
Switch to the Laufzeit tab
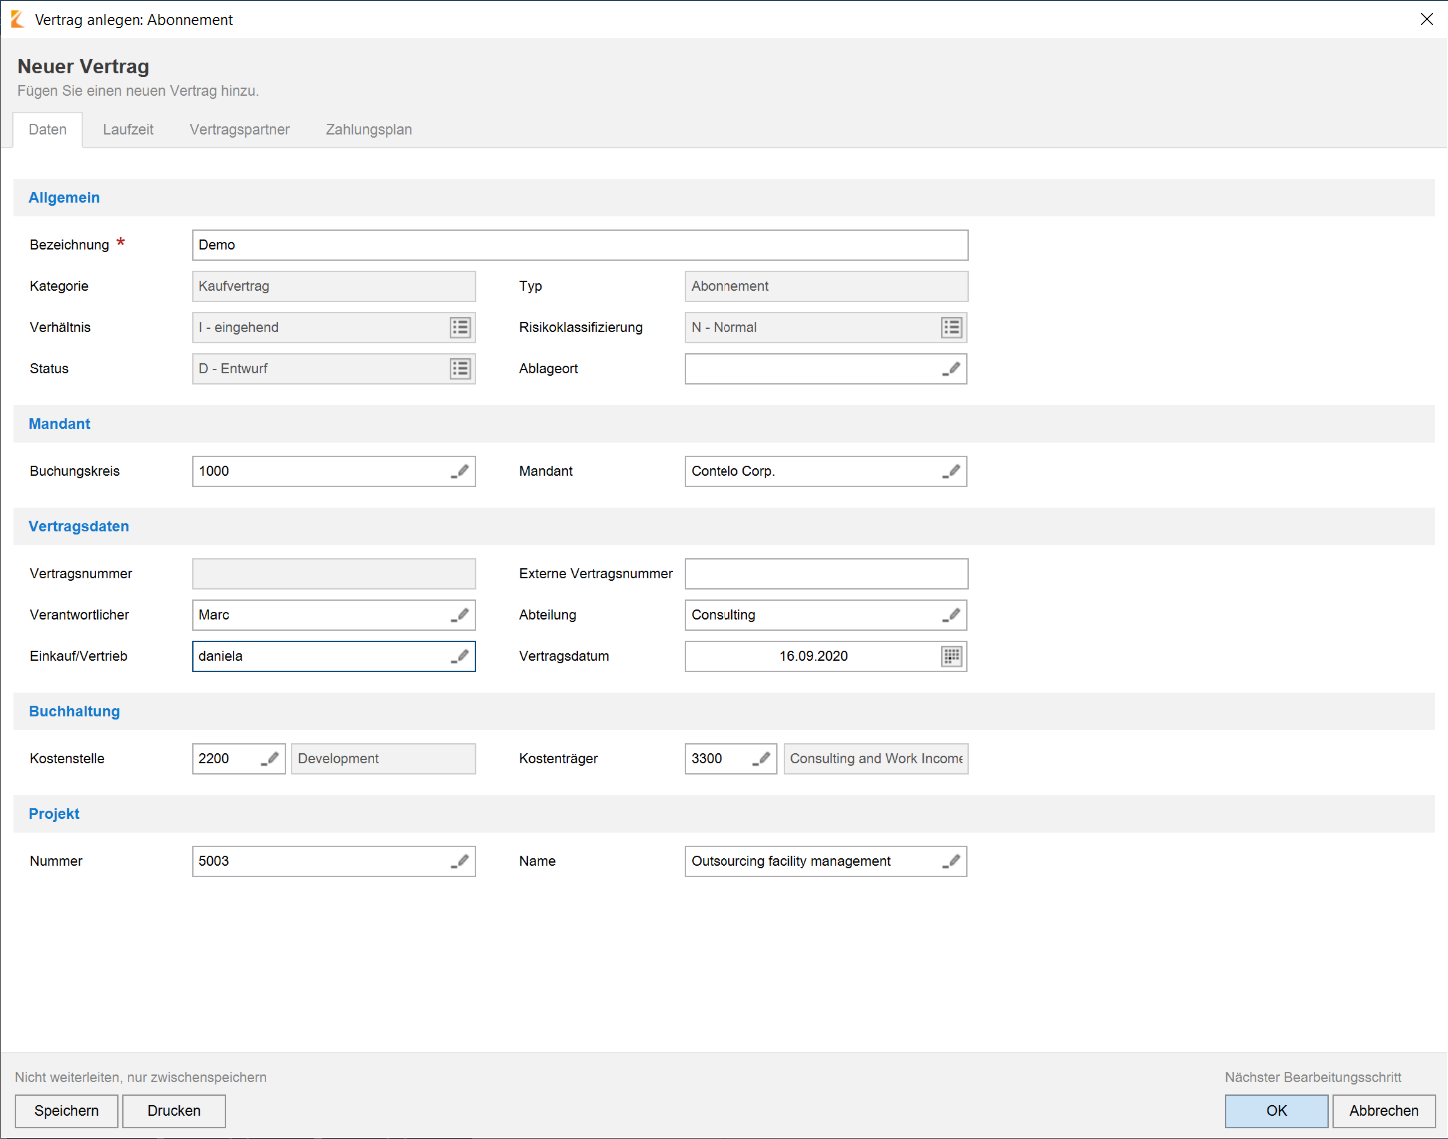[128, 130]
